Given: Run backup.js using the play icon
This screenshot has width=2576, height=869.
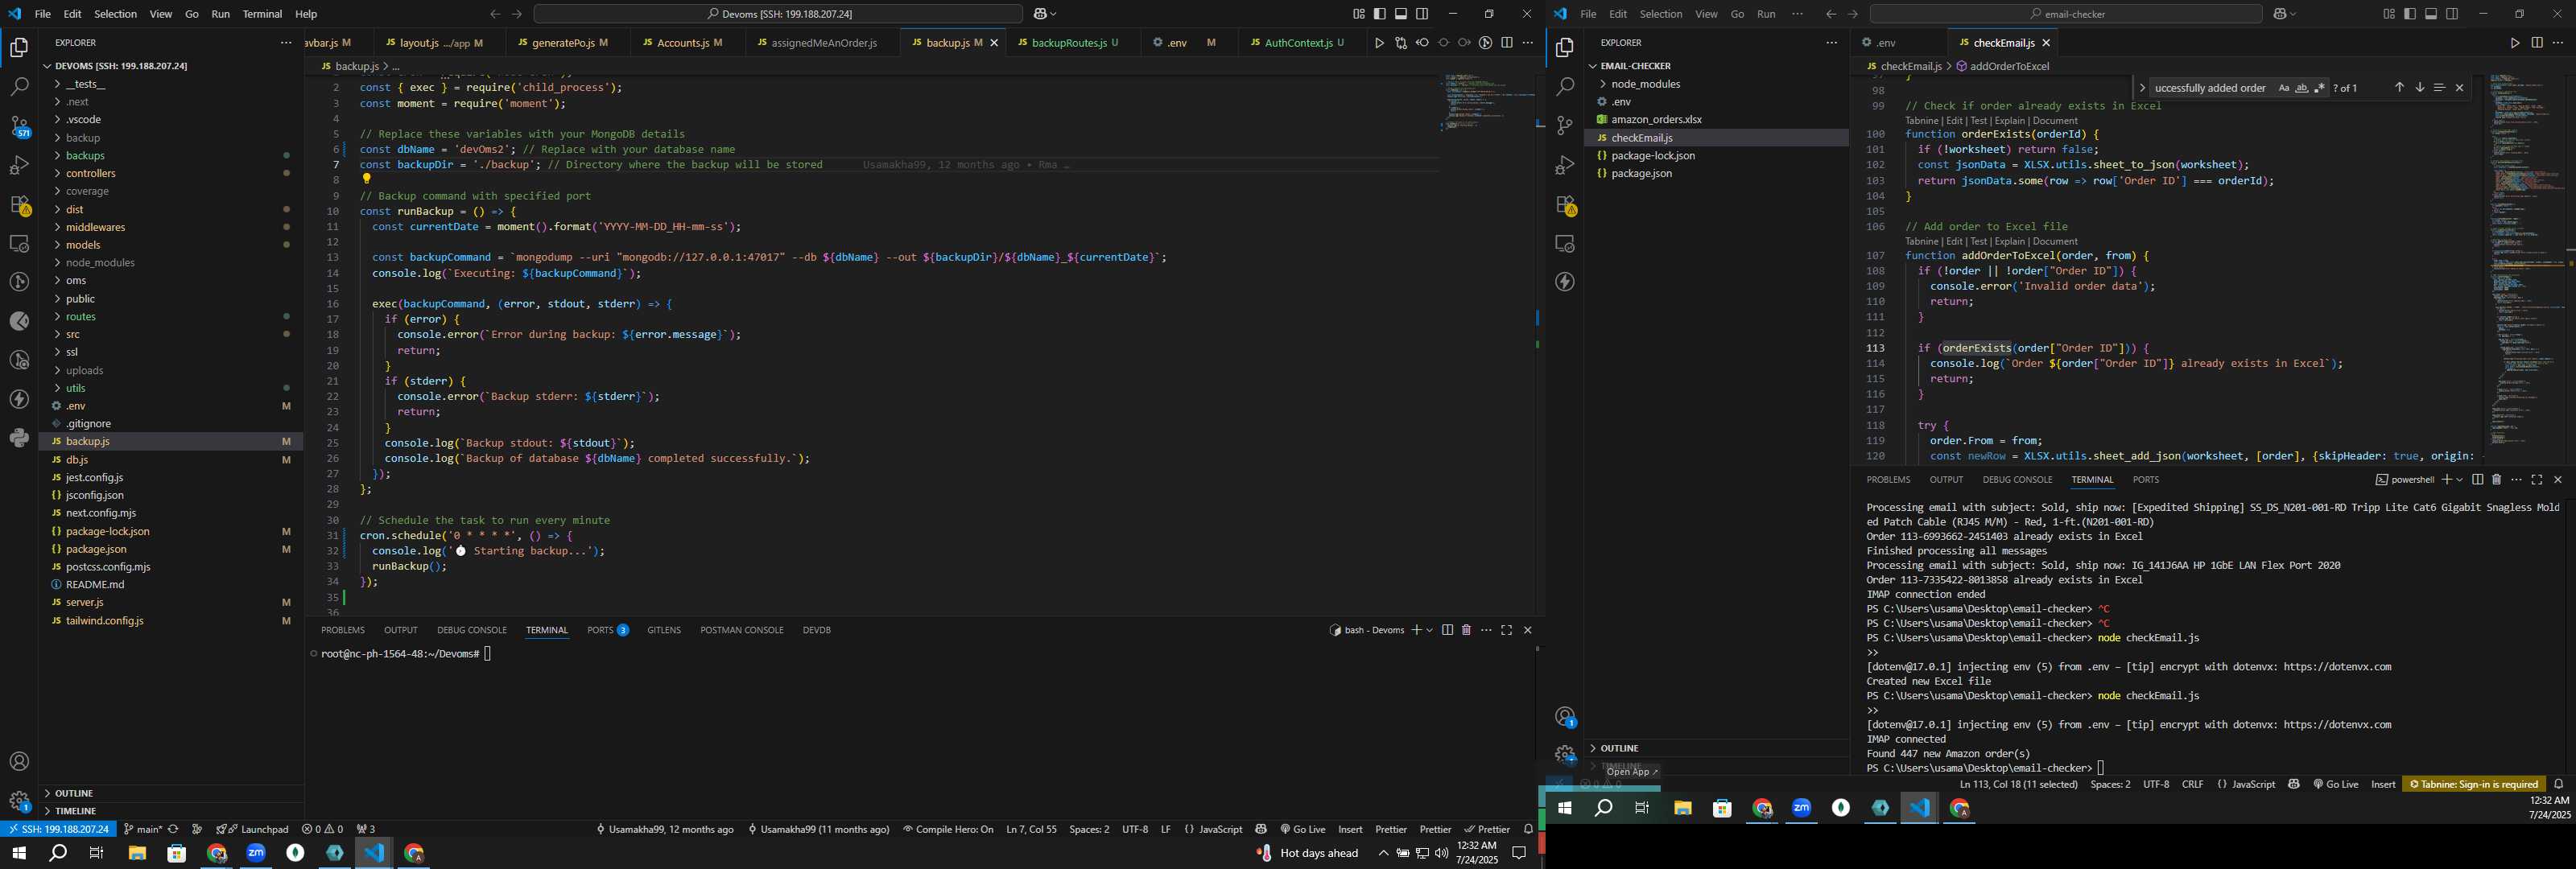Looking at the screenshot, I should (x=1379, y=43).
